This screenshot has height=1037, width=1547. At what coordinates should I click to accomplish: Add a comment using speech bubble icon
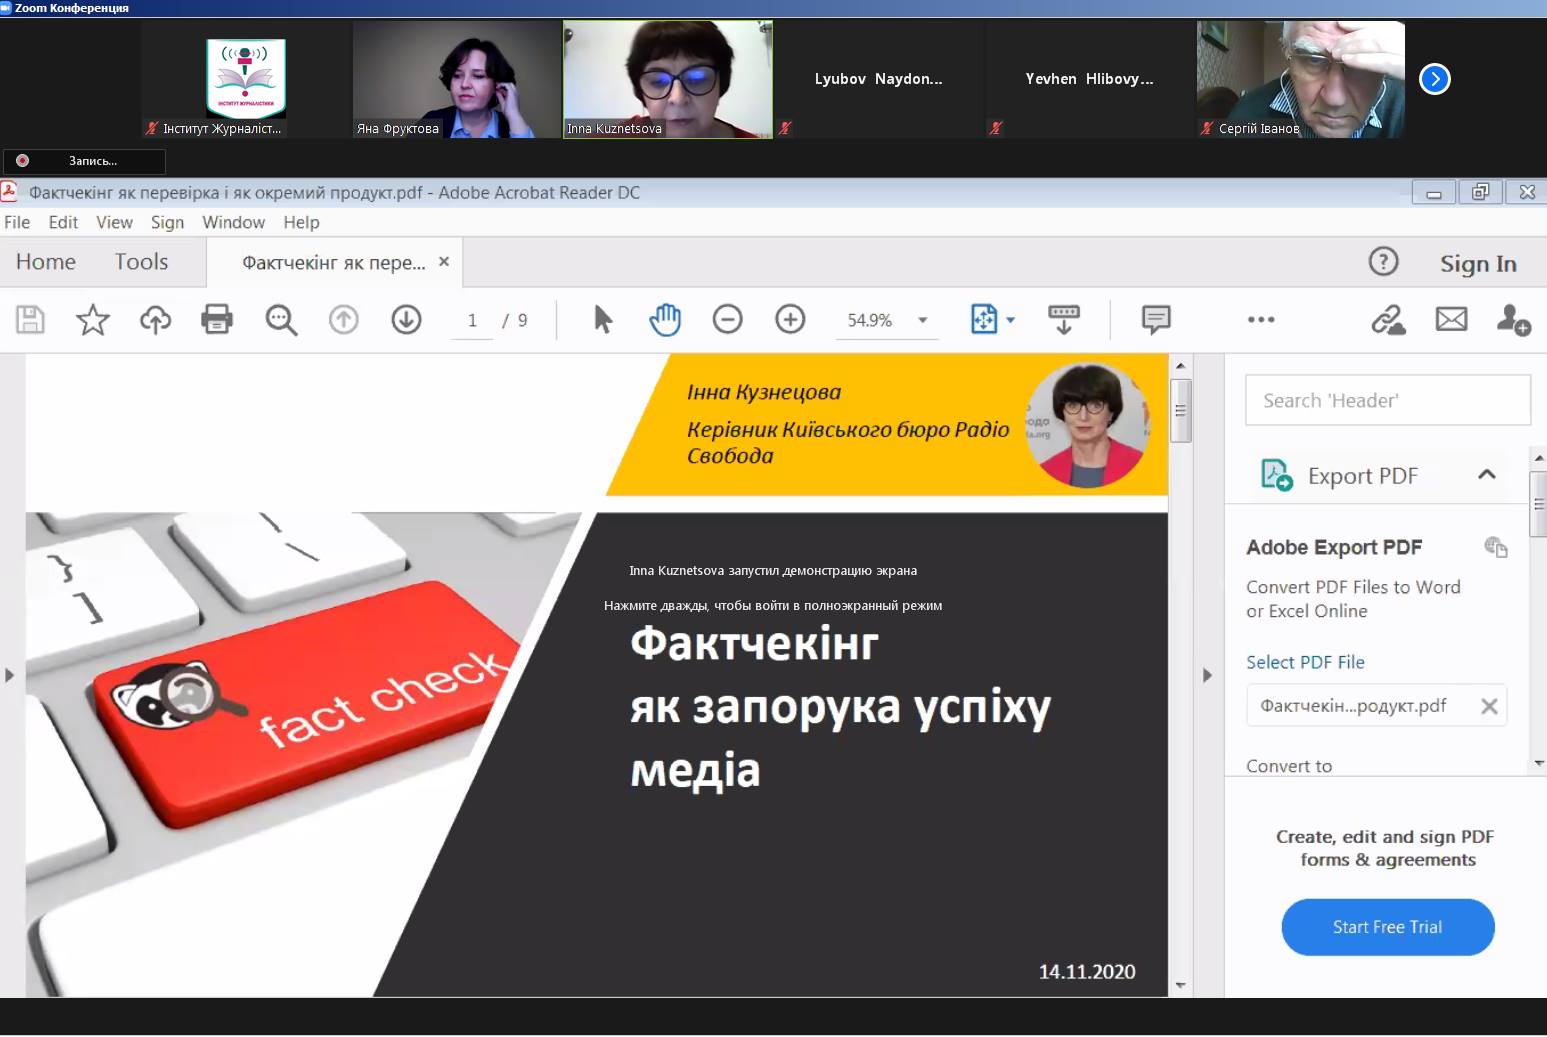click(1156, 320)
